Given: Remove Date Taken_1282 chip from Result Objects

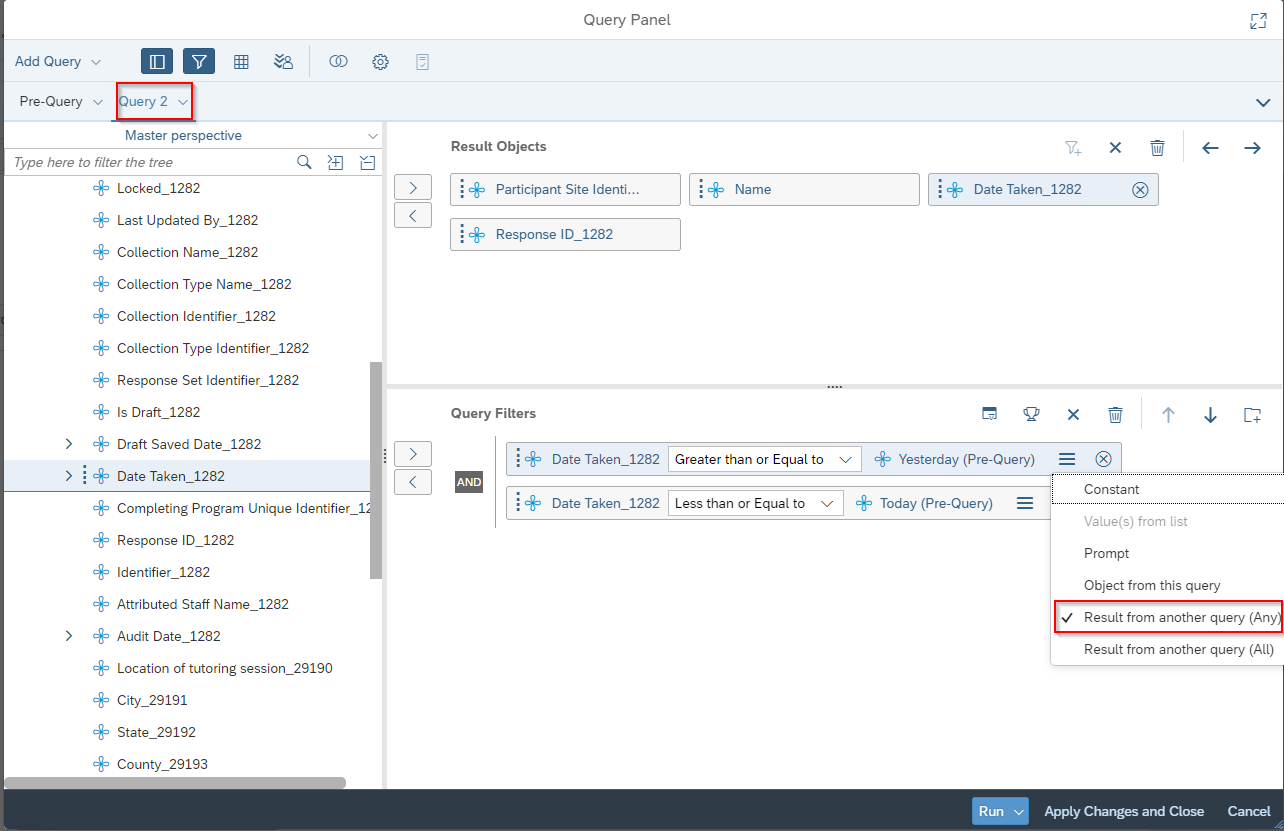Looking at the screenshot, I should point(1140,189).
